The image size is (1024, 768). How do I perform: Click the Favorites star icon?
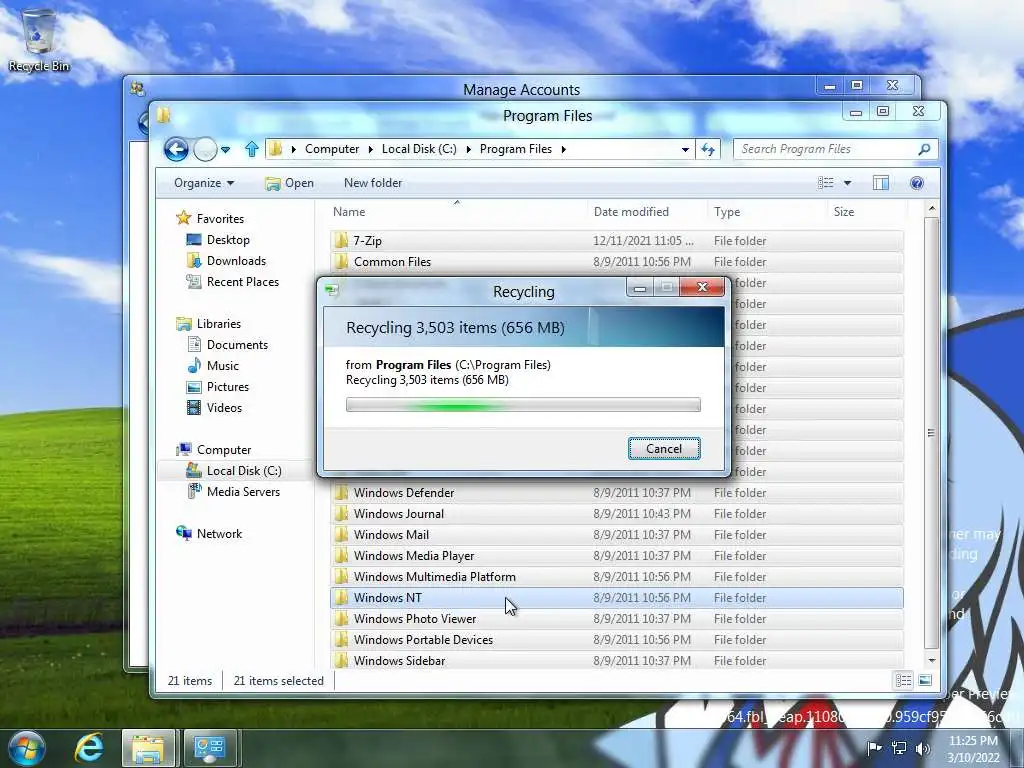[184, 218]
